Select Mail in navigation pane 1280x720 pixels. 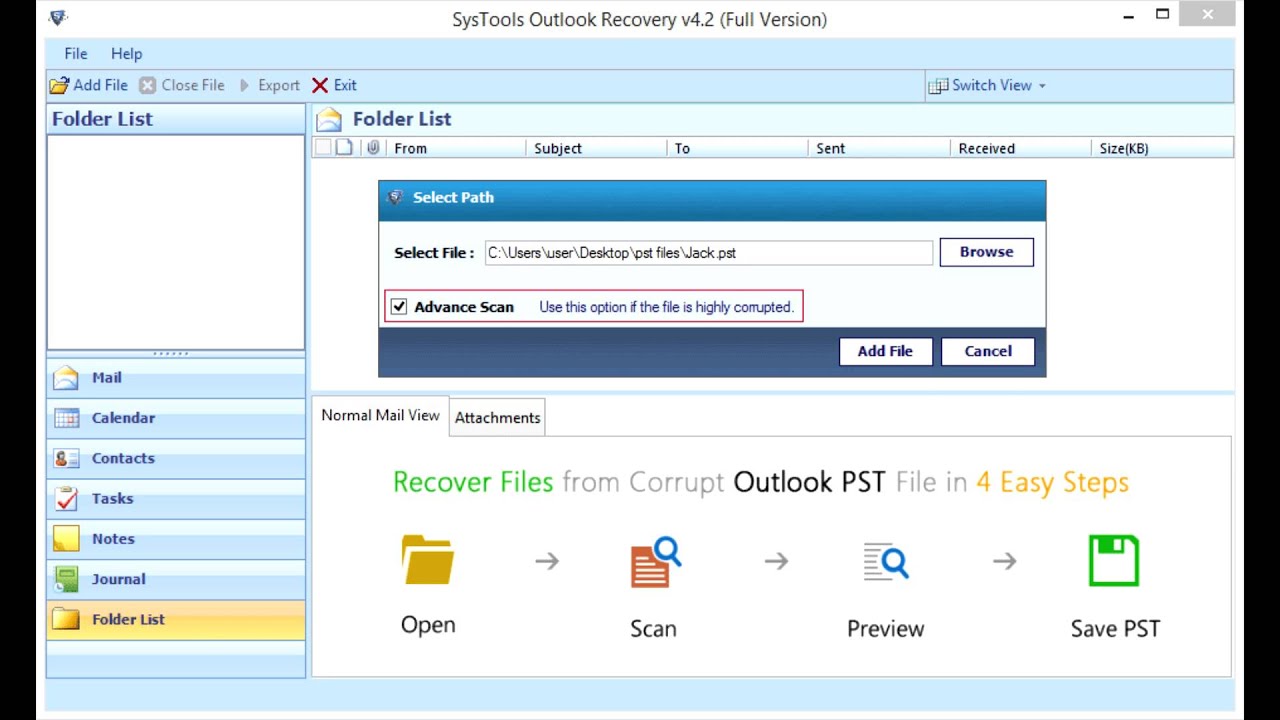(176, 378)
